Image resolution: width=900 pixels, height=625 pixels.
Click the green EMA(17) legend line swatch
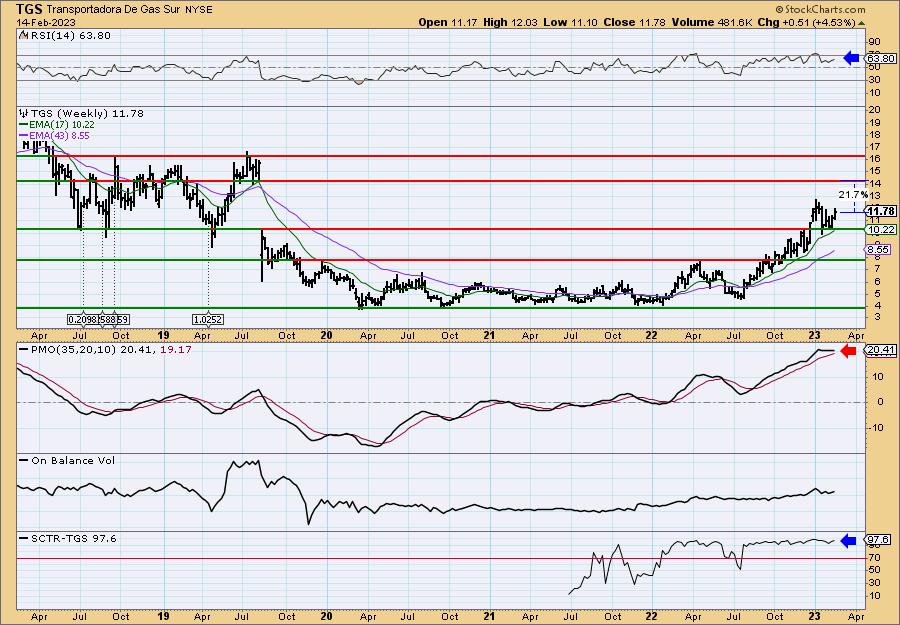[x=23, y=125]
